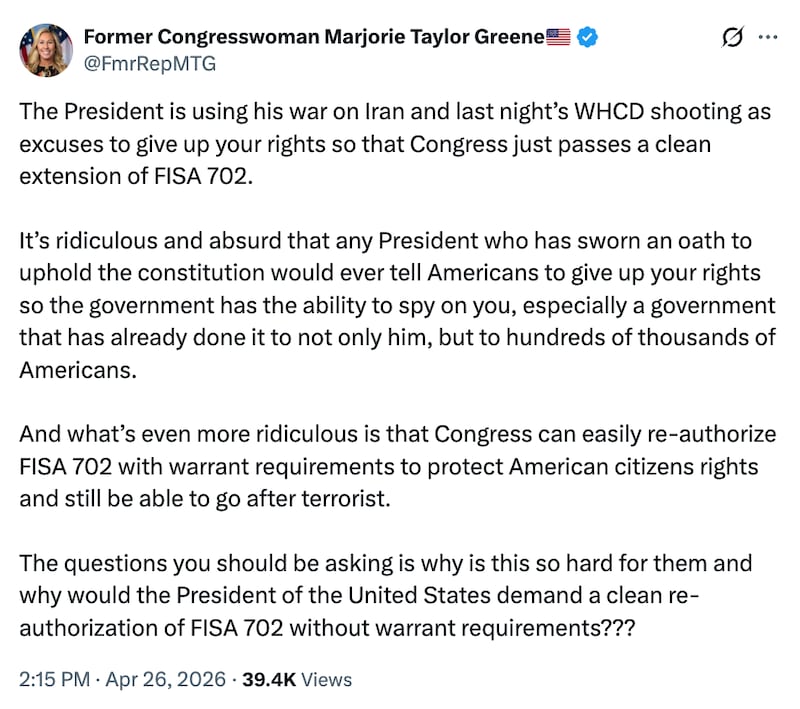This screenshot has width=800, height=709.
Task: Open the three-dot more options menu
Action: [x=768, y=38]
